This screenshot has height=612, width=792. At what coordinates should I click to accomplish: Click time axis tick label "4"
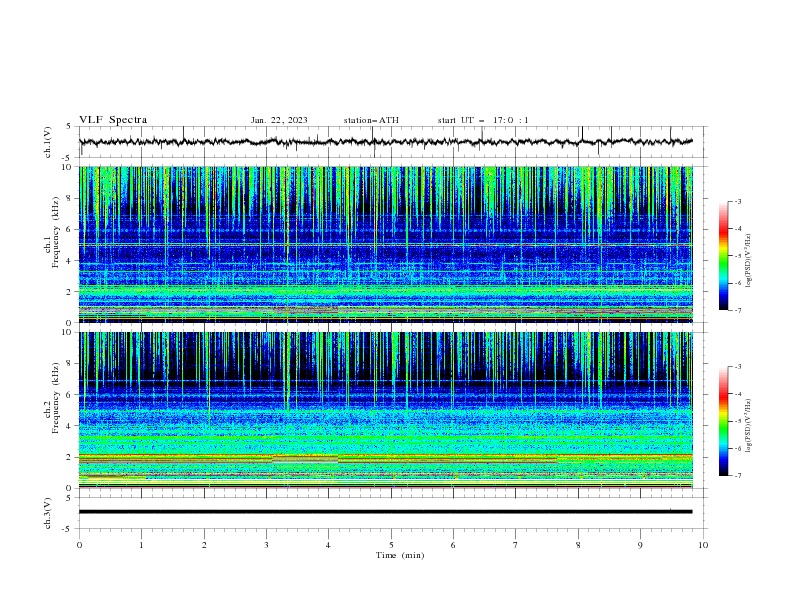[328, 545]
